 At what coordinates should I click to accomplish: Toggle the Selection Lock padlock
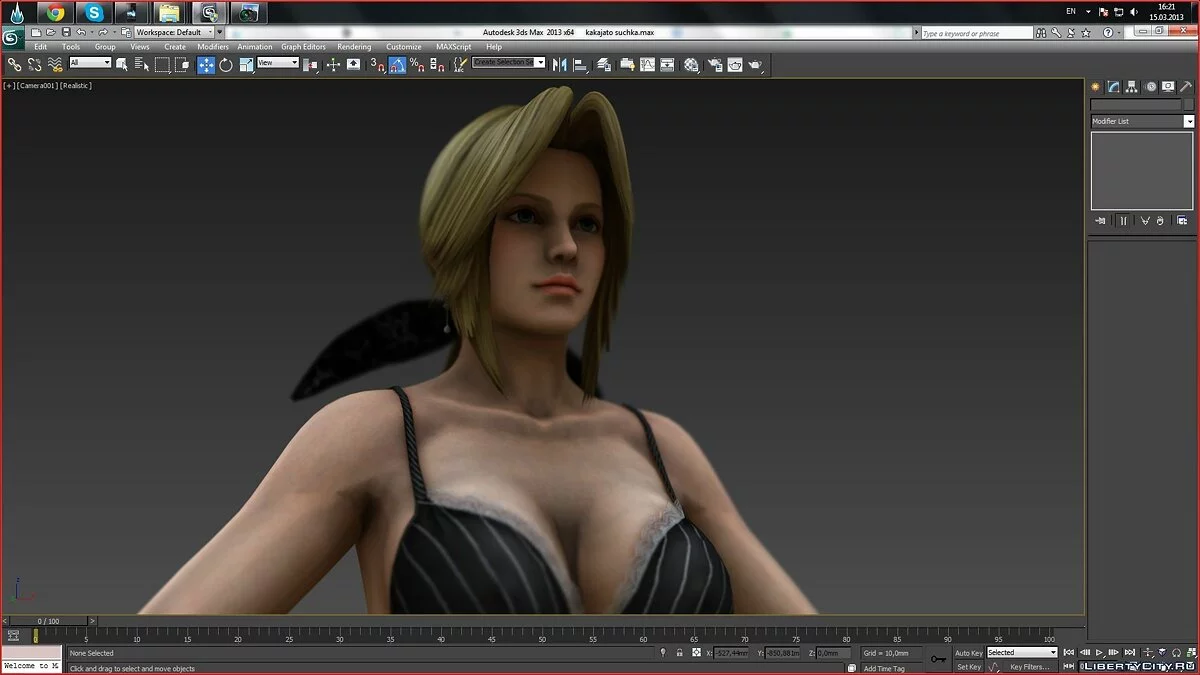[x=680, y=653]
